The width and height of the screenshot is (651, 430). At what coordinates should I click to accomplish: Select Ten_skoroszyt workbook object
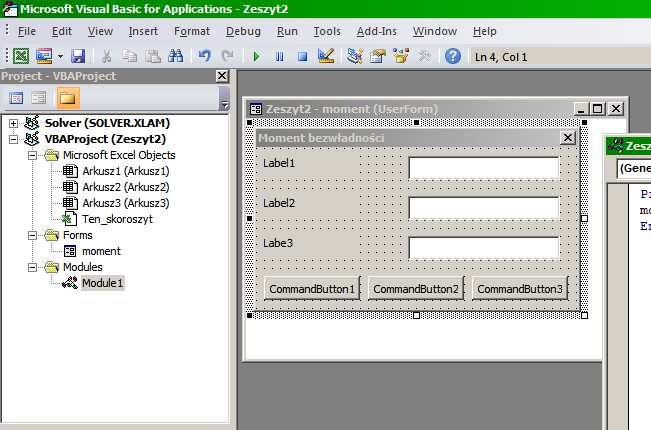(x=117, y=219)
